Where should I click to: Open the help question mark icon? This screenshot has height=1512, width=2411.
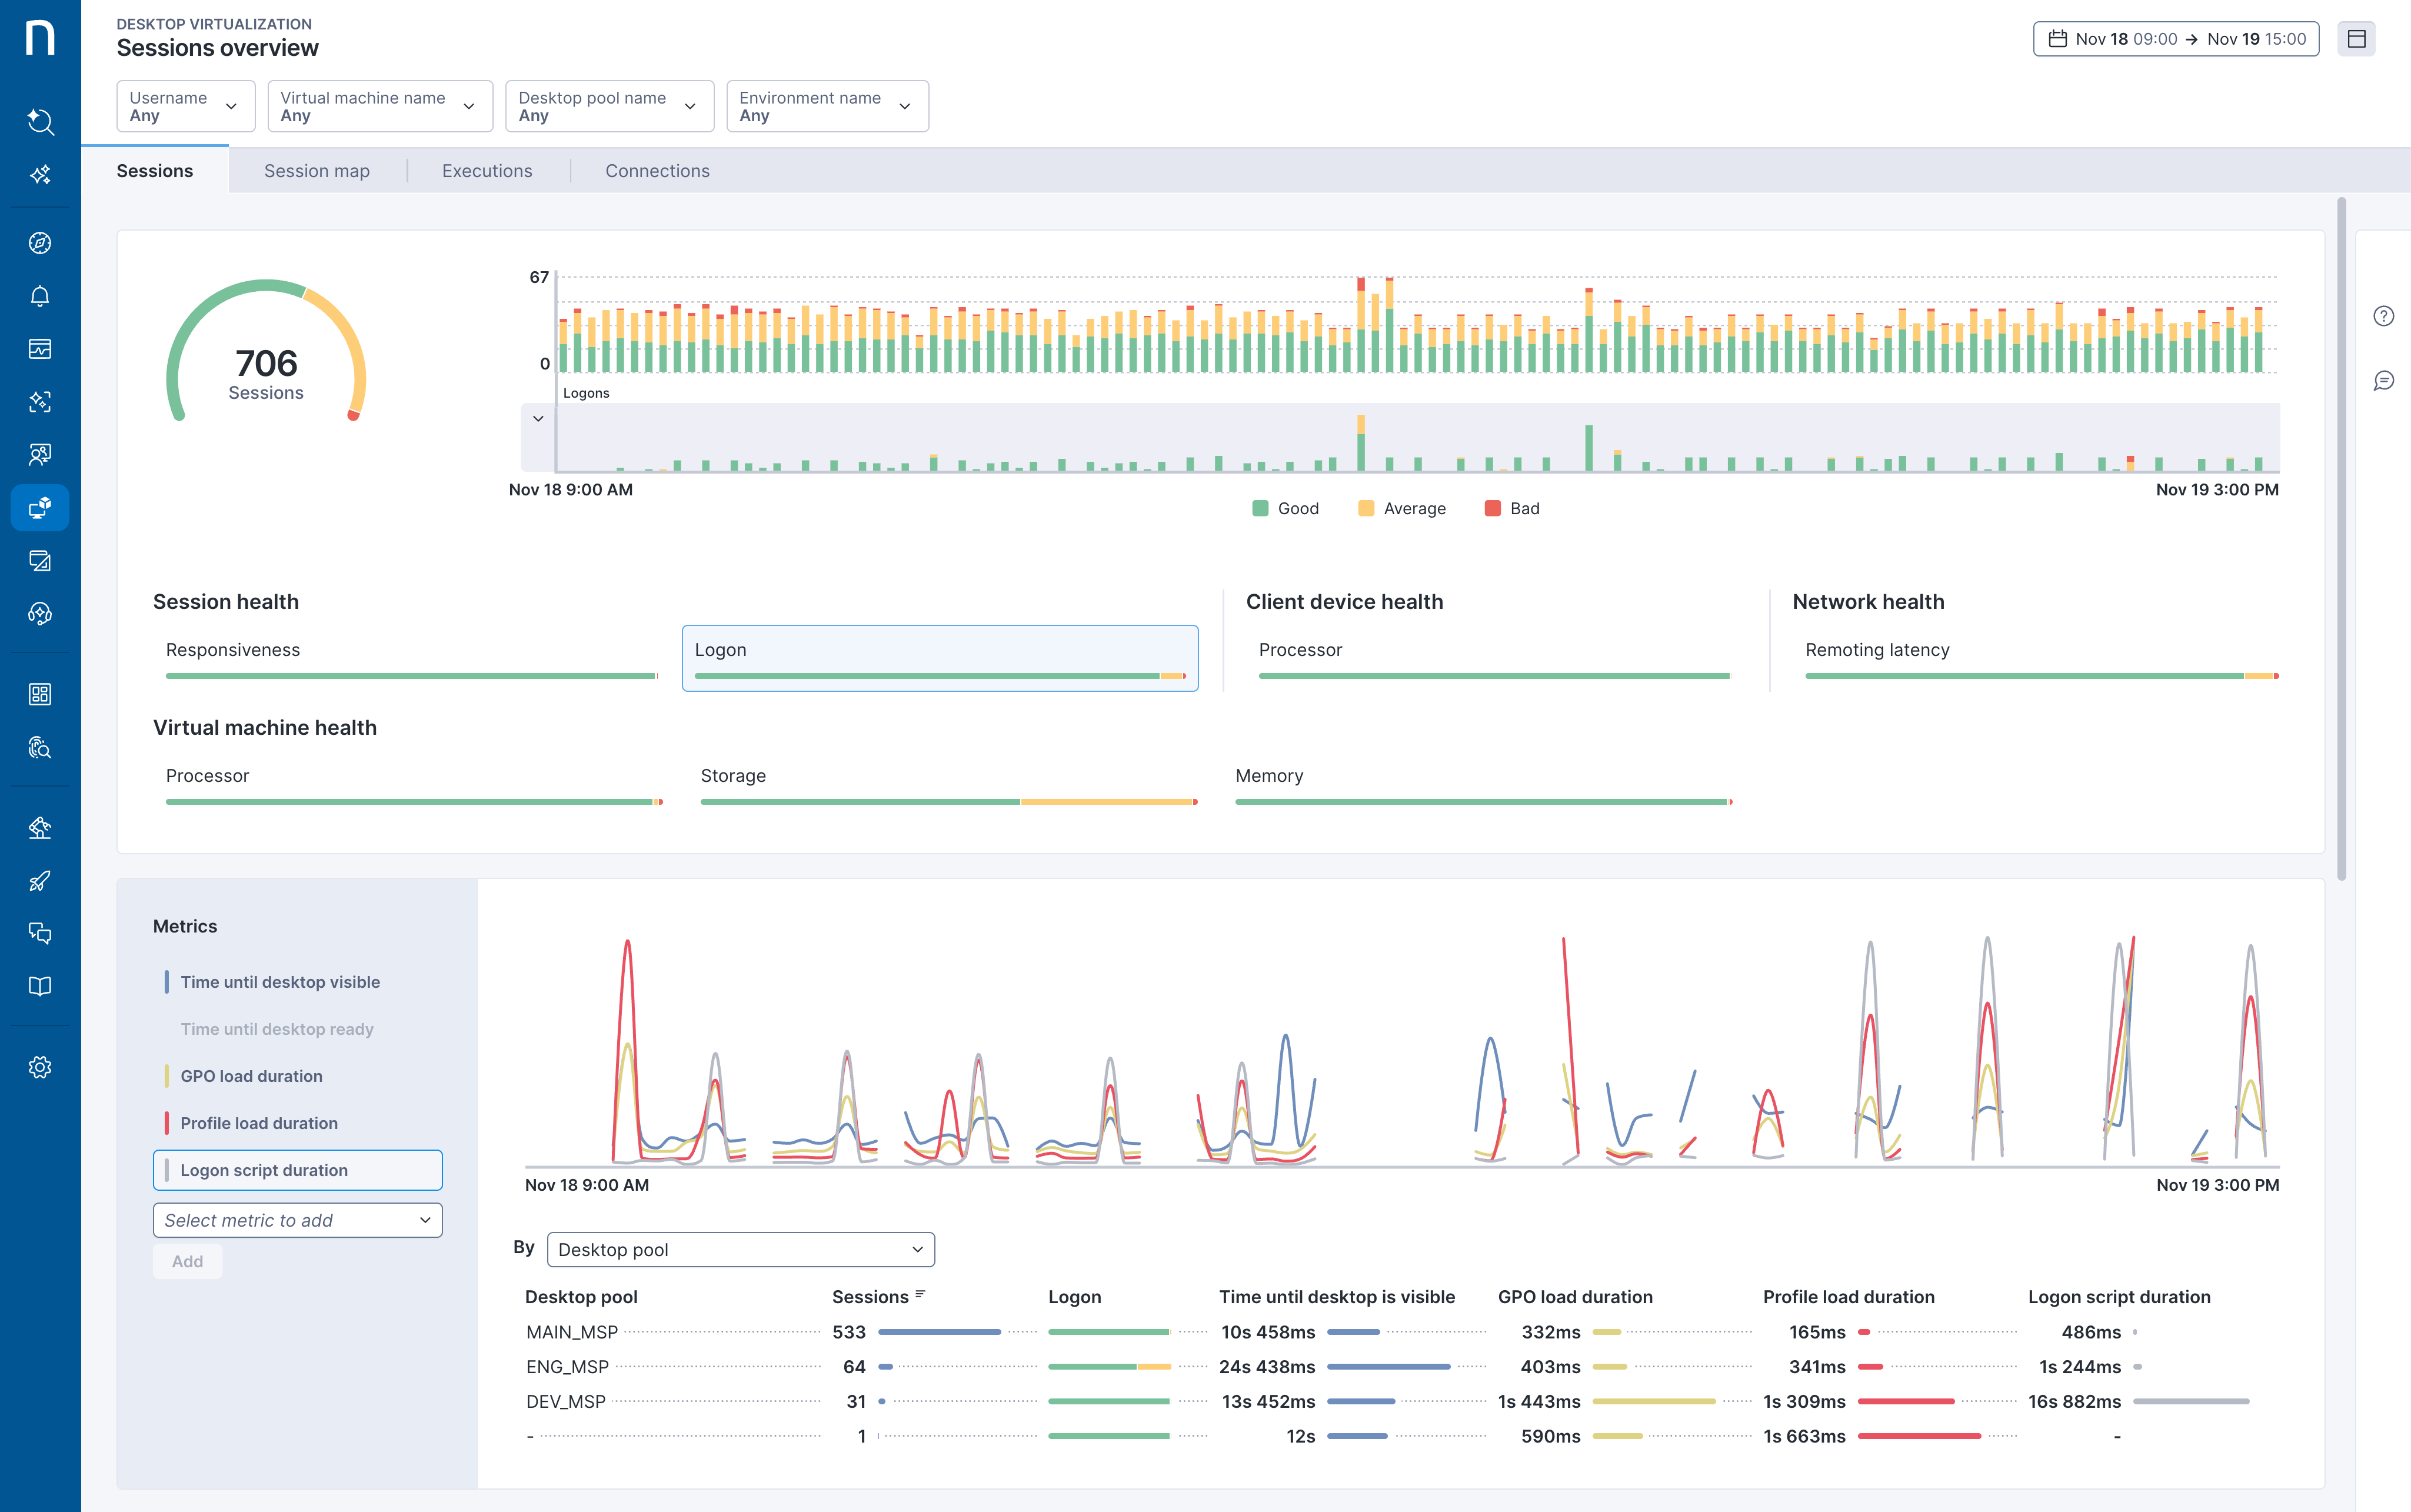click(x=2383, y=316)
